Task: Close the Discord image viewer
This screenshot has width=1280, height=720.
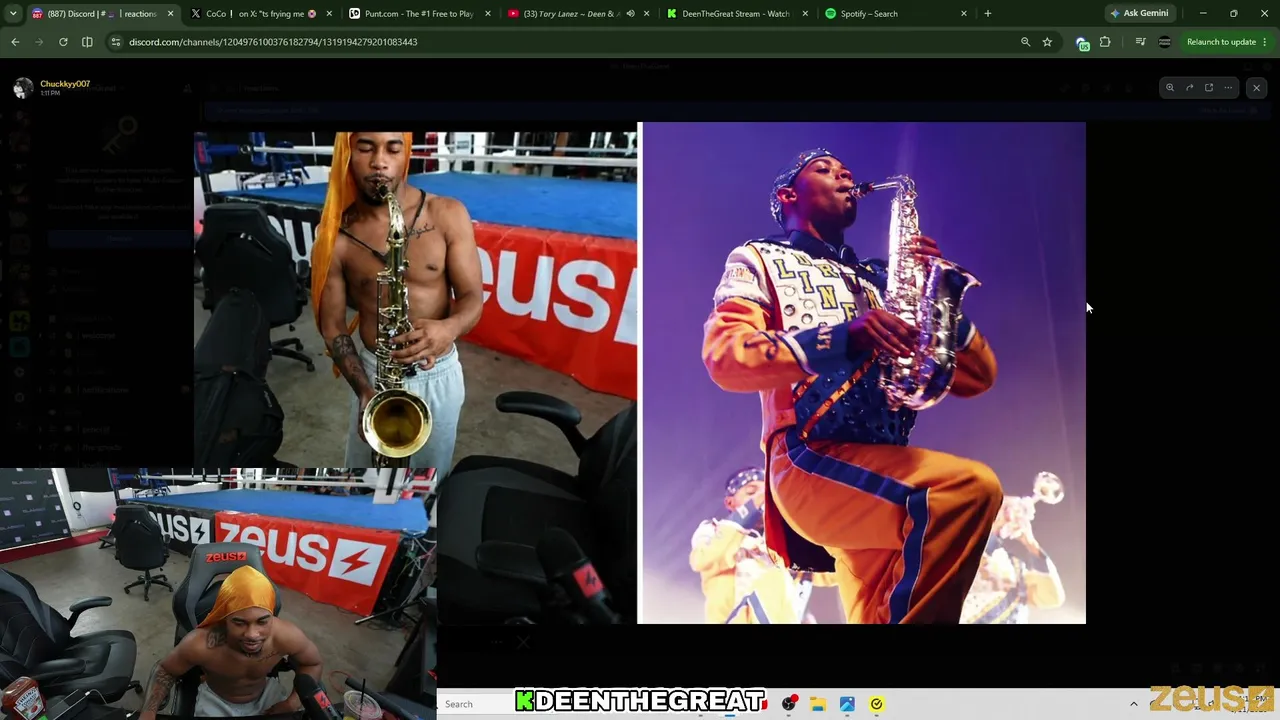Action: (x=1257, y=88)
